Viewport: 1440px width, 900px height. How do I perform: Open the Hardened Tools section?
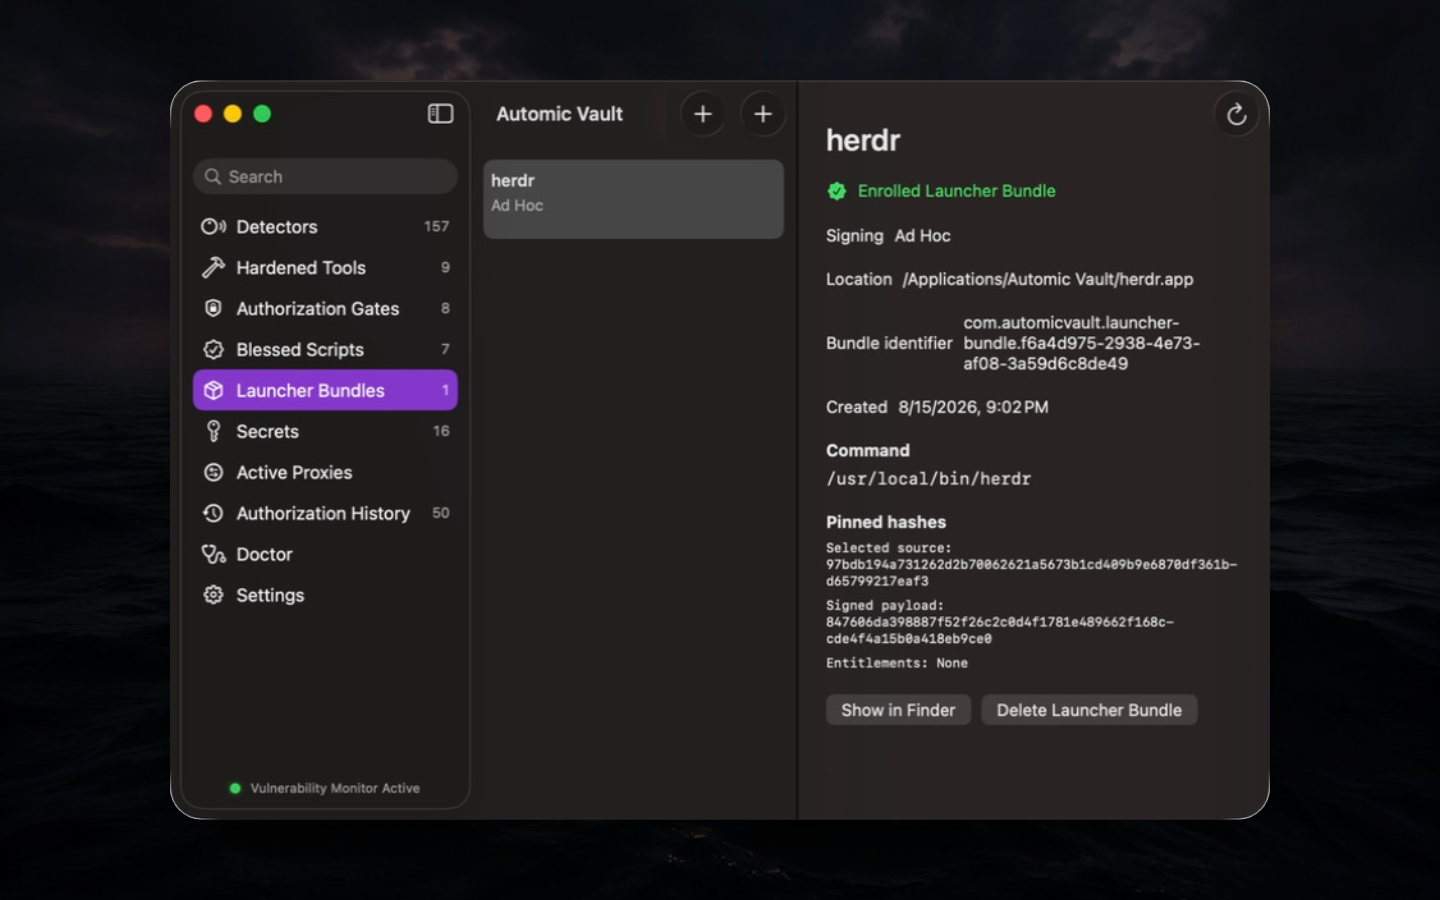click(325, 268)
